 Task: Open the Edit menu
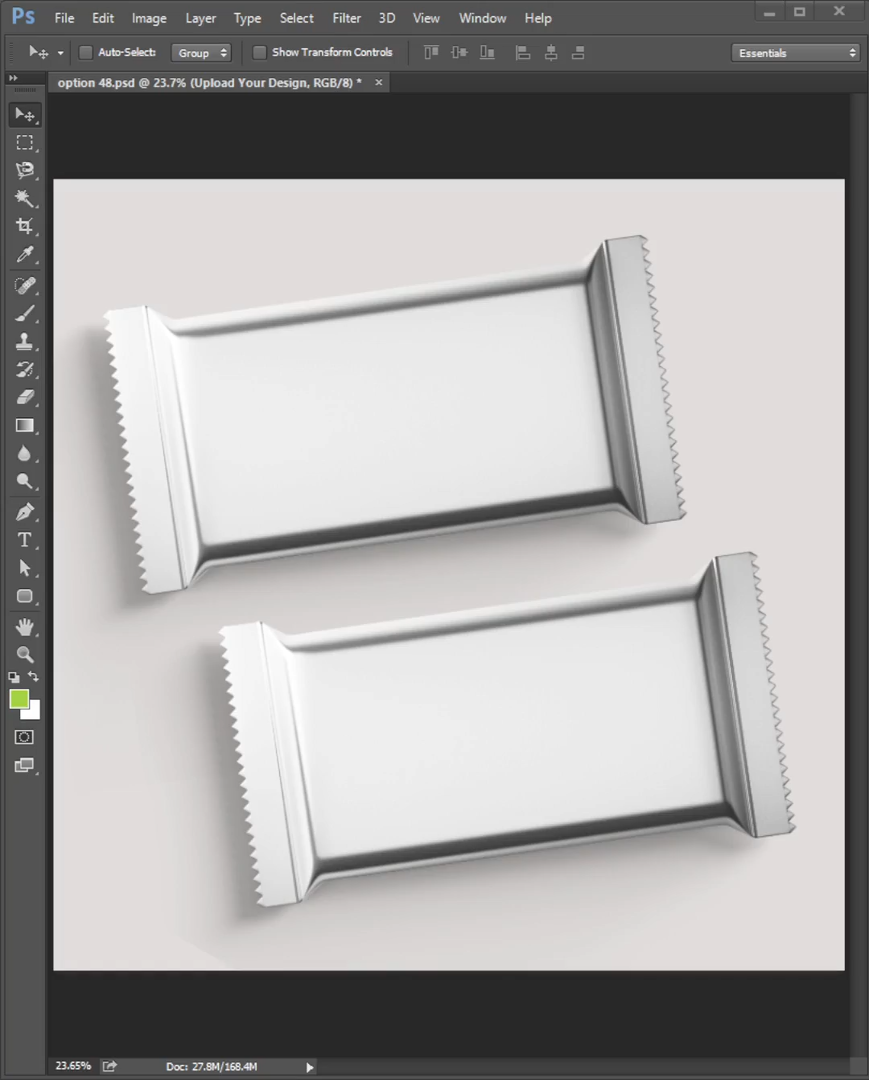coord(103,18)
